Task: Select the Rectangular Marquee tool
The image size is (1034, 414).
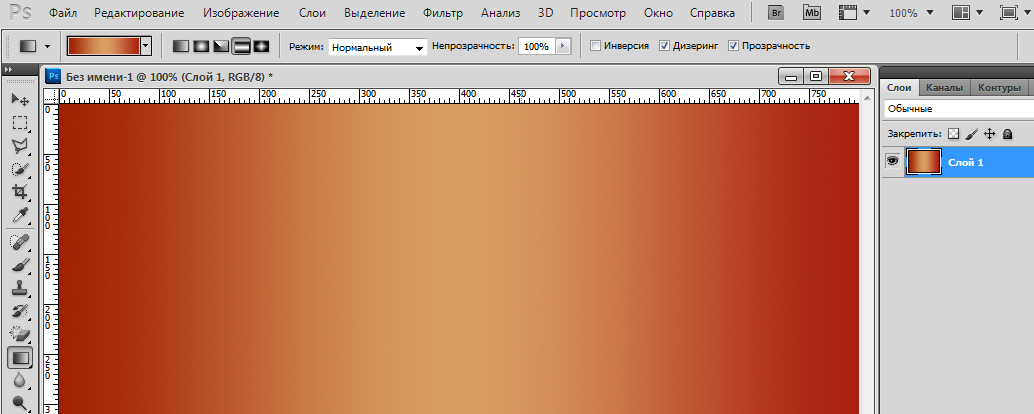Action: [x=20, y=123]
